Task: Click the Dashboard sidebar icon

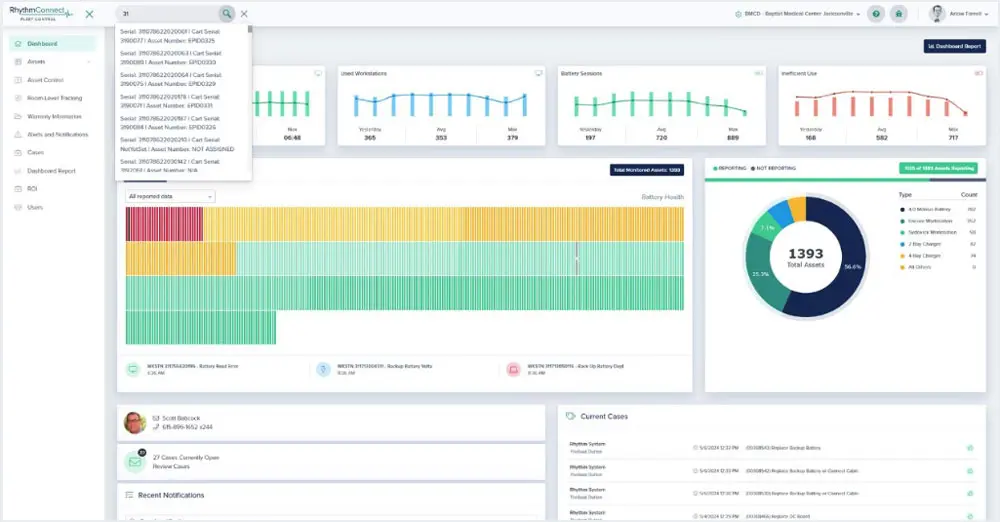Action: 18,44
